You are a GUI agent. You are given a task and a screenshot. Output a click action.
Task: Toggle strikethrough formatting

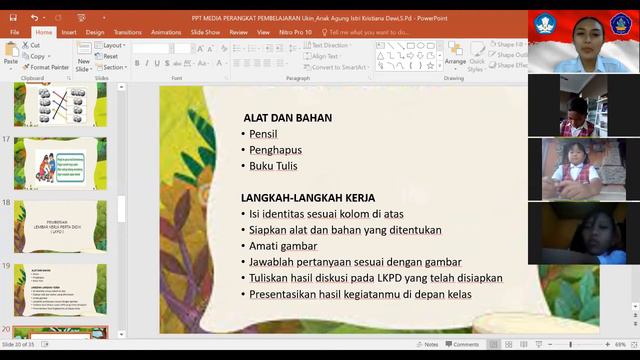pyautogui.click(x=177, y=63)
